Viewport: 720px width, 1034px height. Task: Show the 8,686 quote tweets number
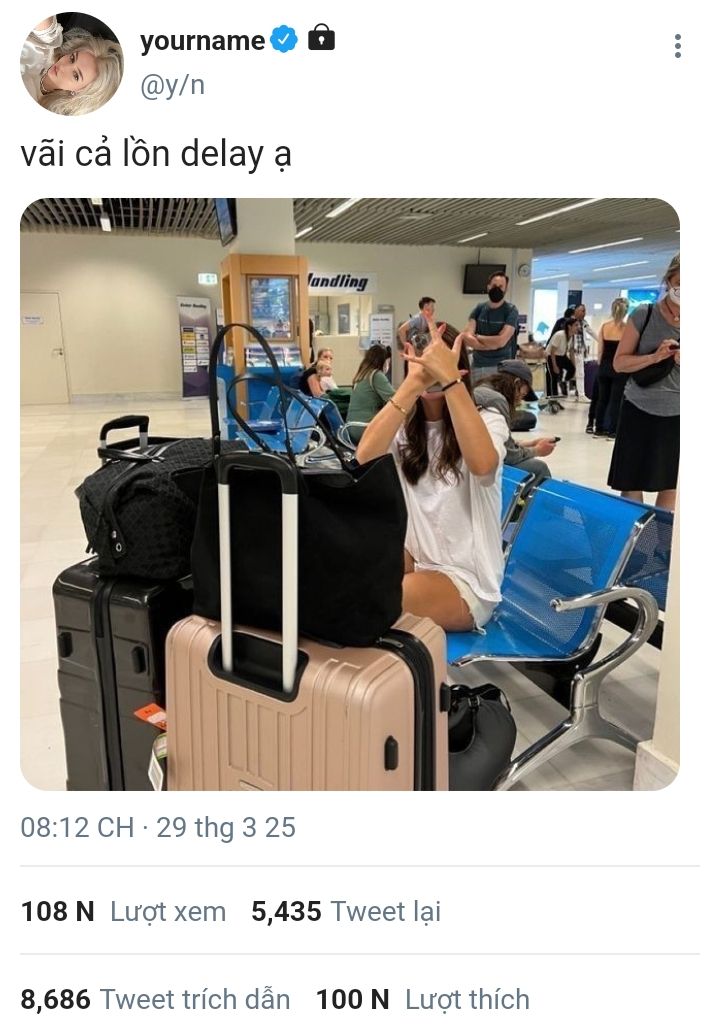(x=55, y=999)
